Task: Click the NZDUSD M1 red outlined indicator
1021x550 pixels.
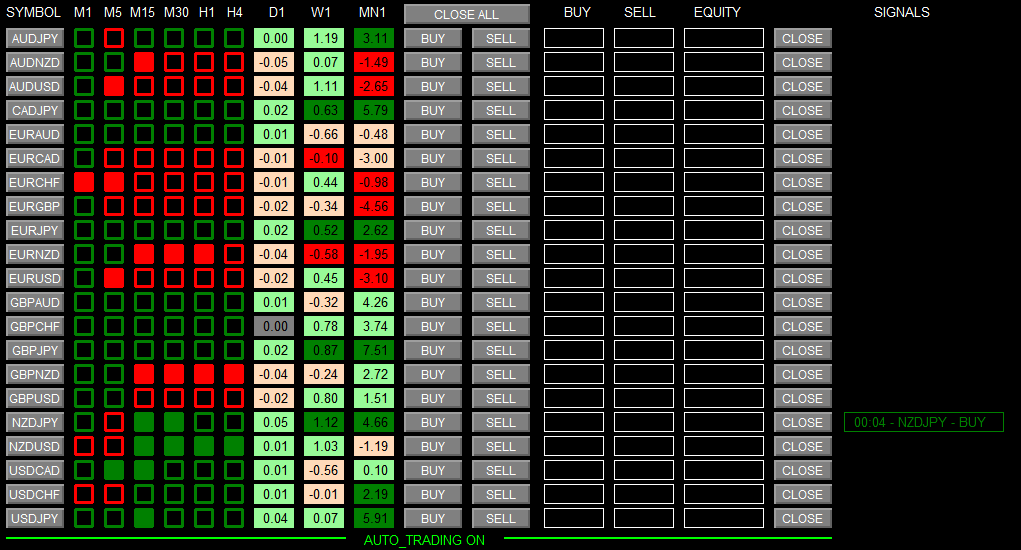Action: coord(84,447)
